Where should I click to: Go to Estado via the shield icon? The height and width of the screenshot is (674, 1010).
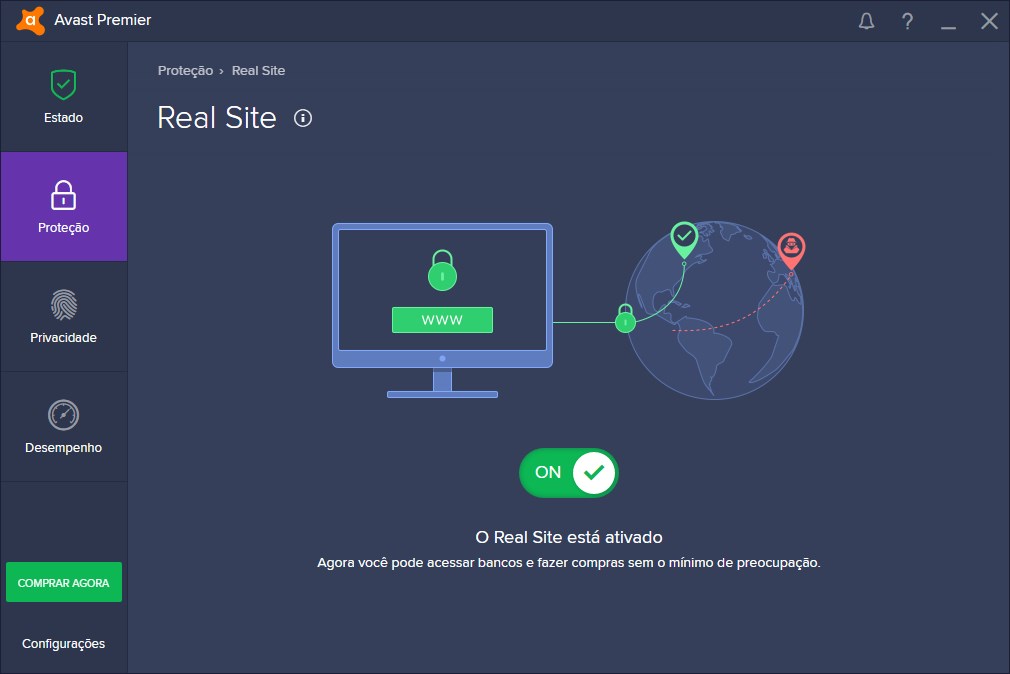(x=63, y=85)
